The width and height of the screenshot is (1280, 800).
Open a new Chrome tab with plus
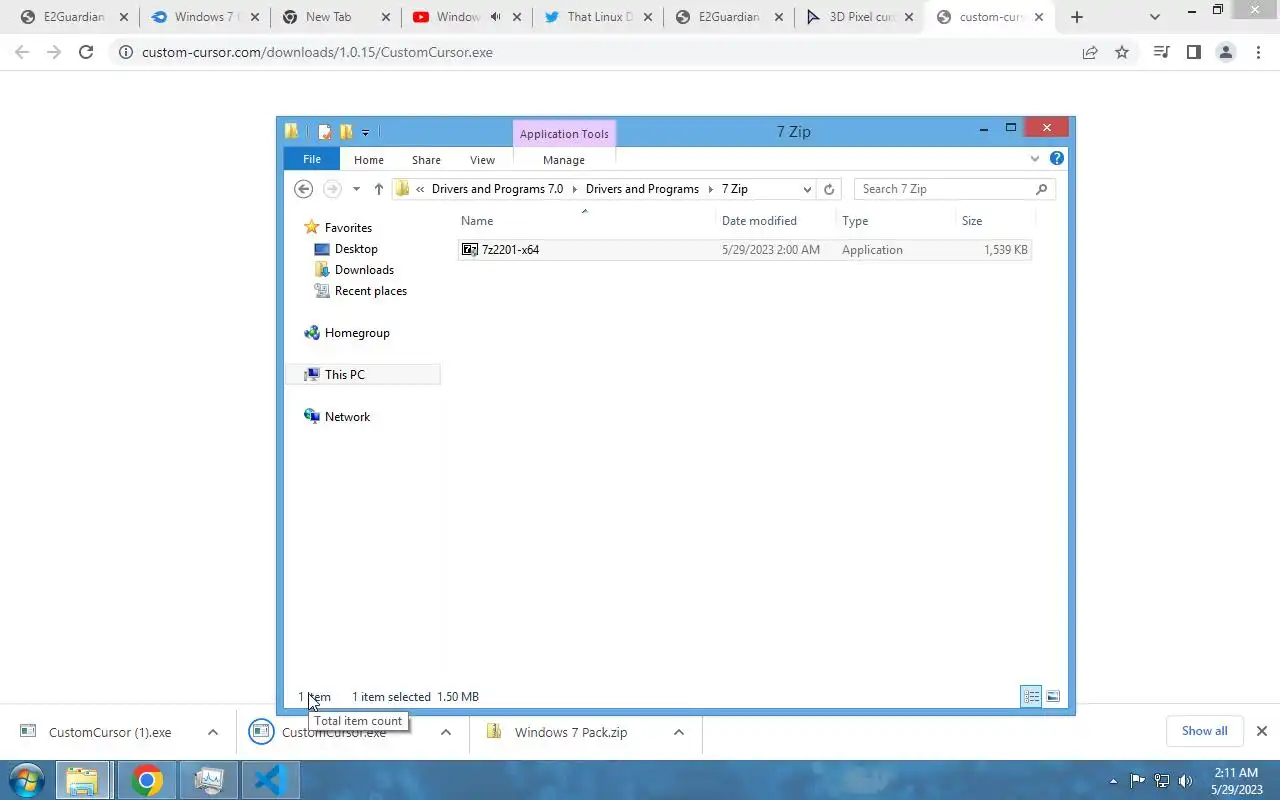click(x=1077, y=17)
